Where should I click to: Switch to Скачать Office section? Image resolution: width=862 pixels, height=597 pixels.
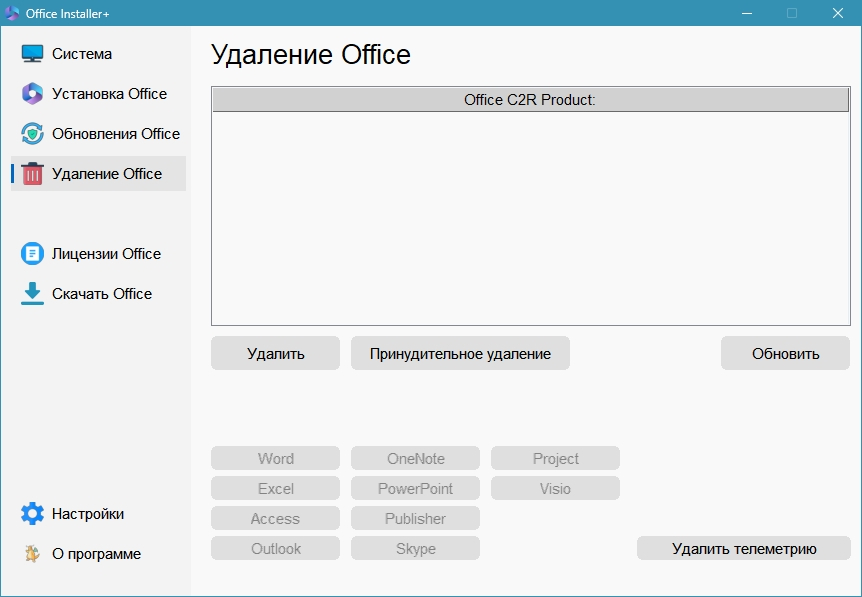click(x=102, y=294)
